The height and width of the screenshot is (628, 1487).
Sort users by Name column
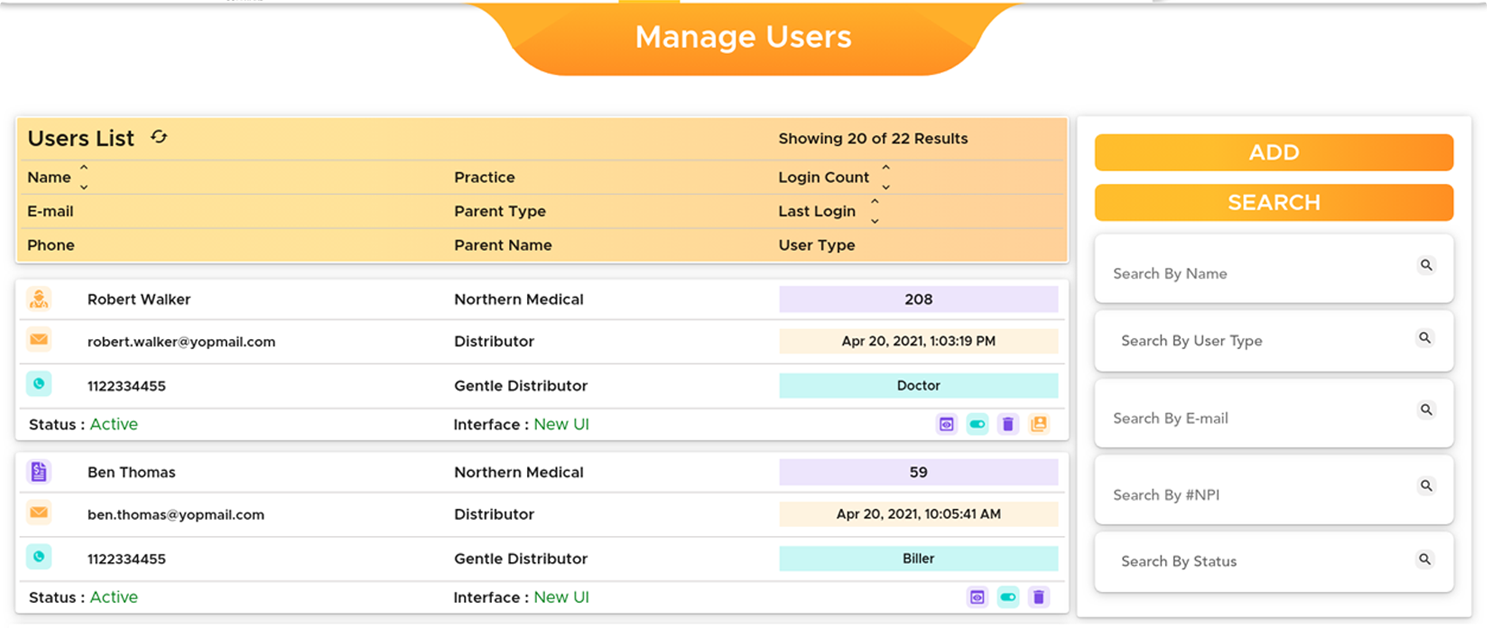[x=84, y=177]
